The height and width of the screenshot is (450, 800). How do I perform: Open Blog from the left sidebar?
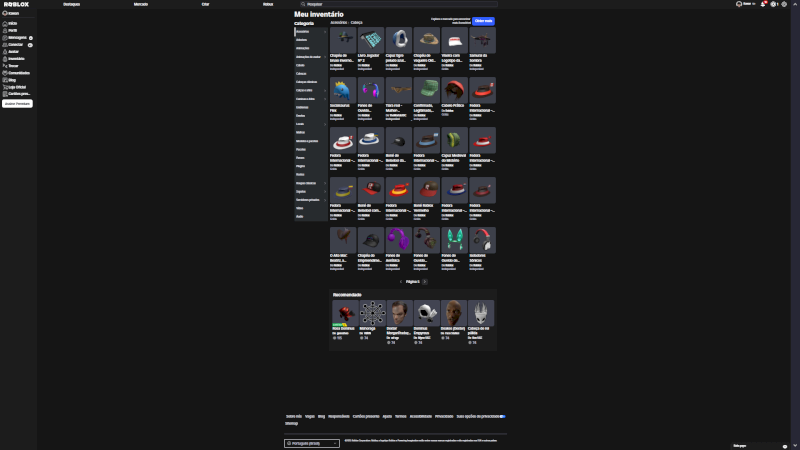(x=10, y=80)
